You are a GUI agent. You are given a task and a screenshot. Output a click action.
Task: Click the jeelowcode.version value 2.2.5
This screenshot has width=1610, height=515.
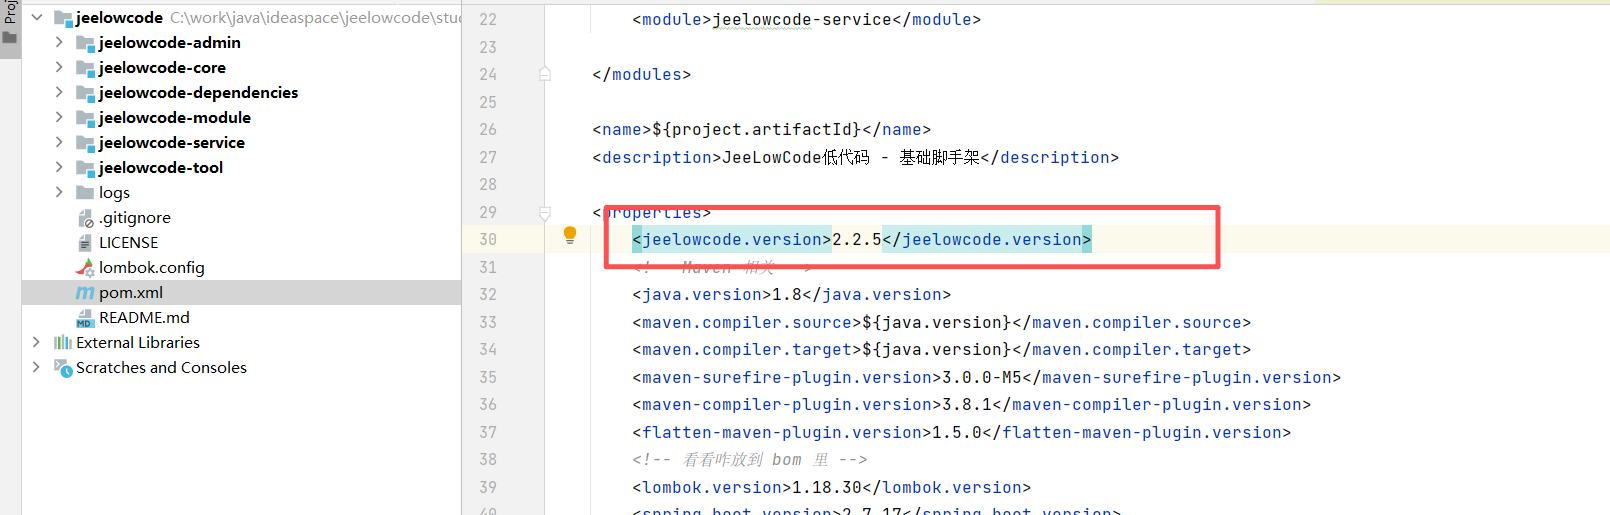click(x=856, y=240)
